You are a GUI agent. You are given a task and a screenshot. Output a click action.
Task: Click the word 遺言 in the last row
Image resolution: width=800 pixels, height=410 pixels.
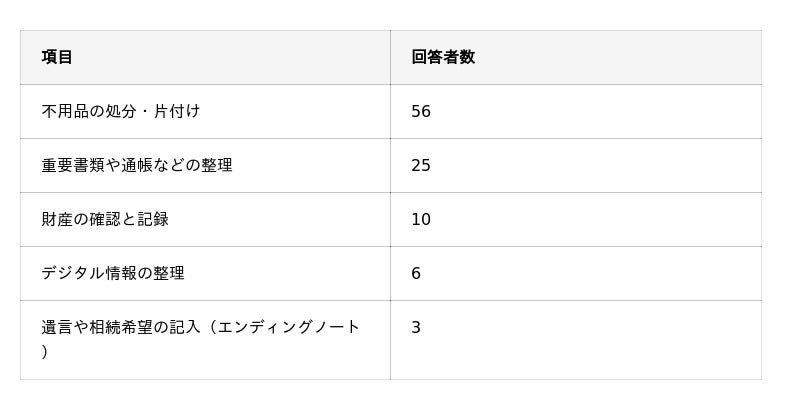click(57, 327)
